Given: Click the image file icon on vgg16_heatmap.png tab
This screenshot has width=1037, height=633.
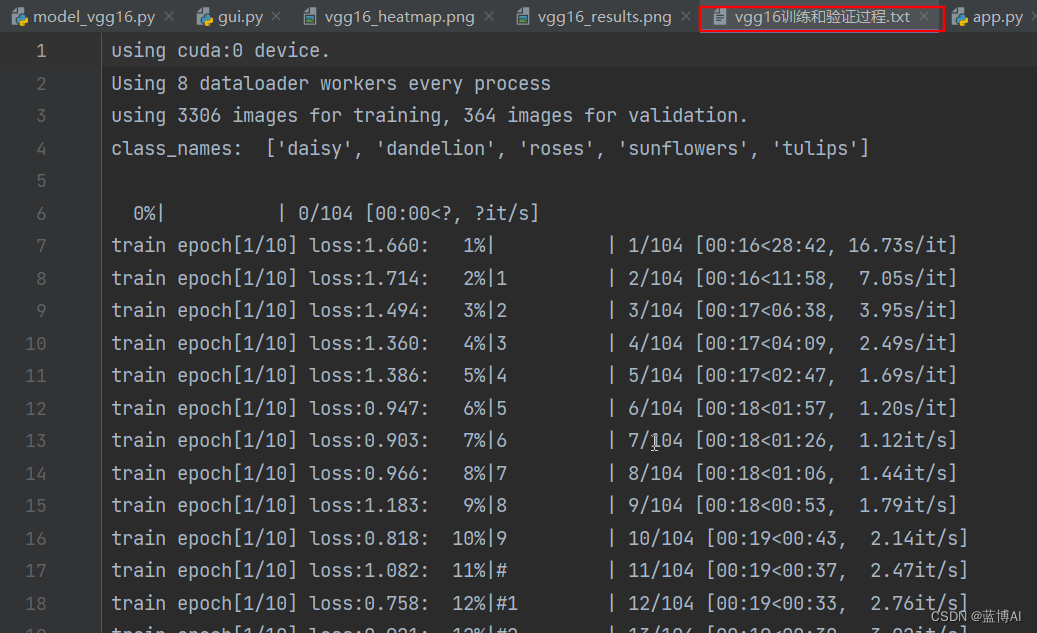Looking at the screenshot, I should (x=310, y=17).
